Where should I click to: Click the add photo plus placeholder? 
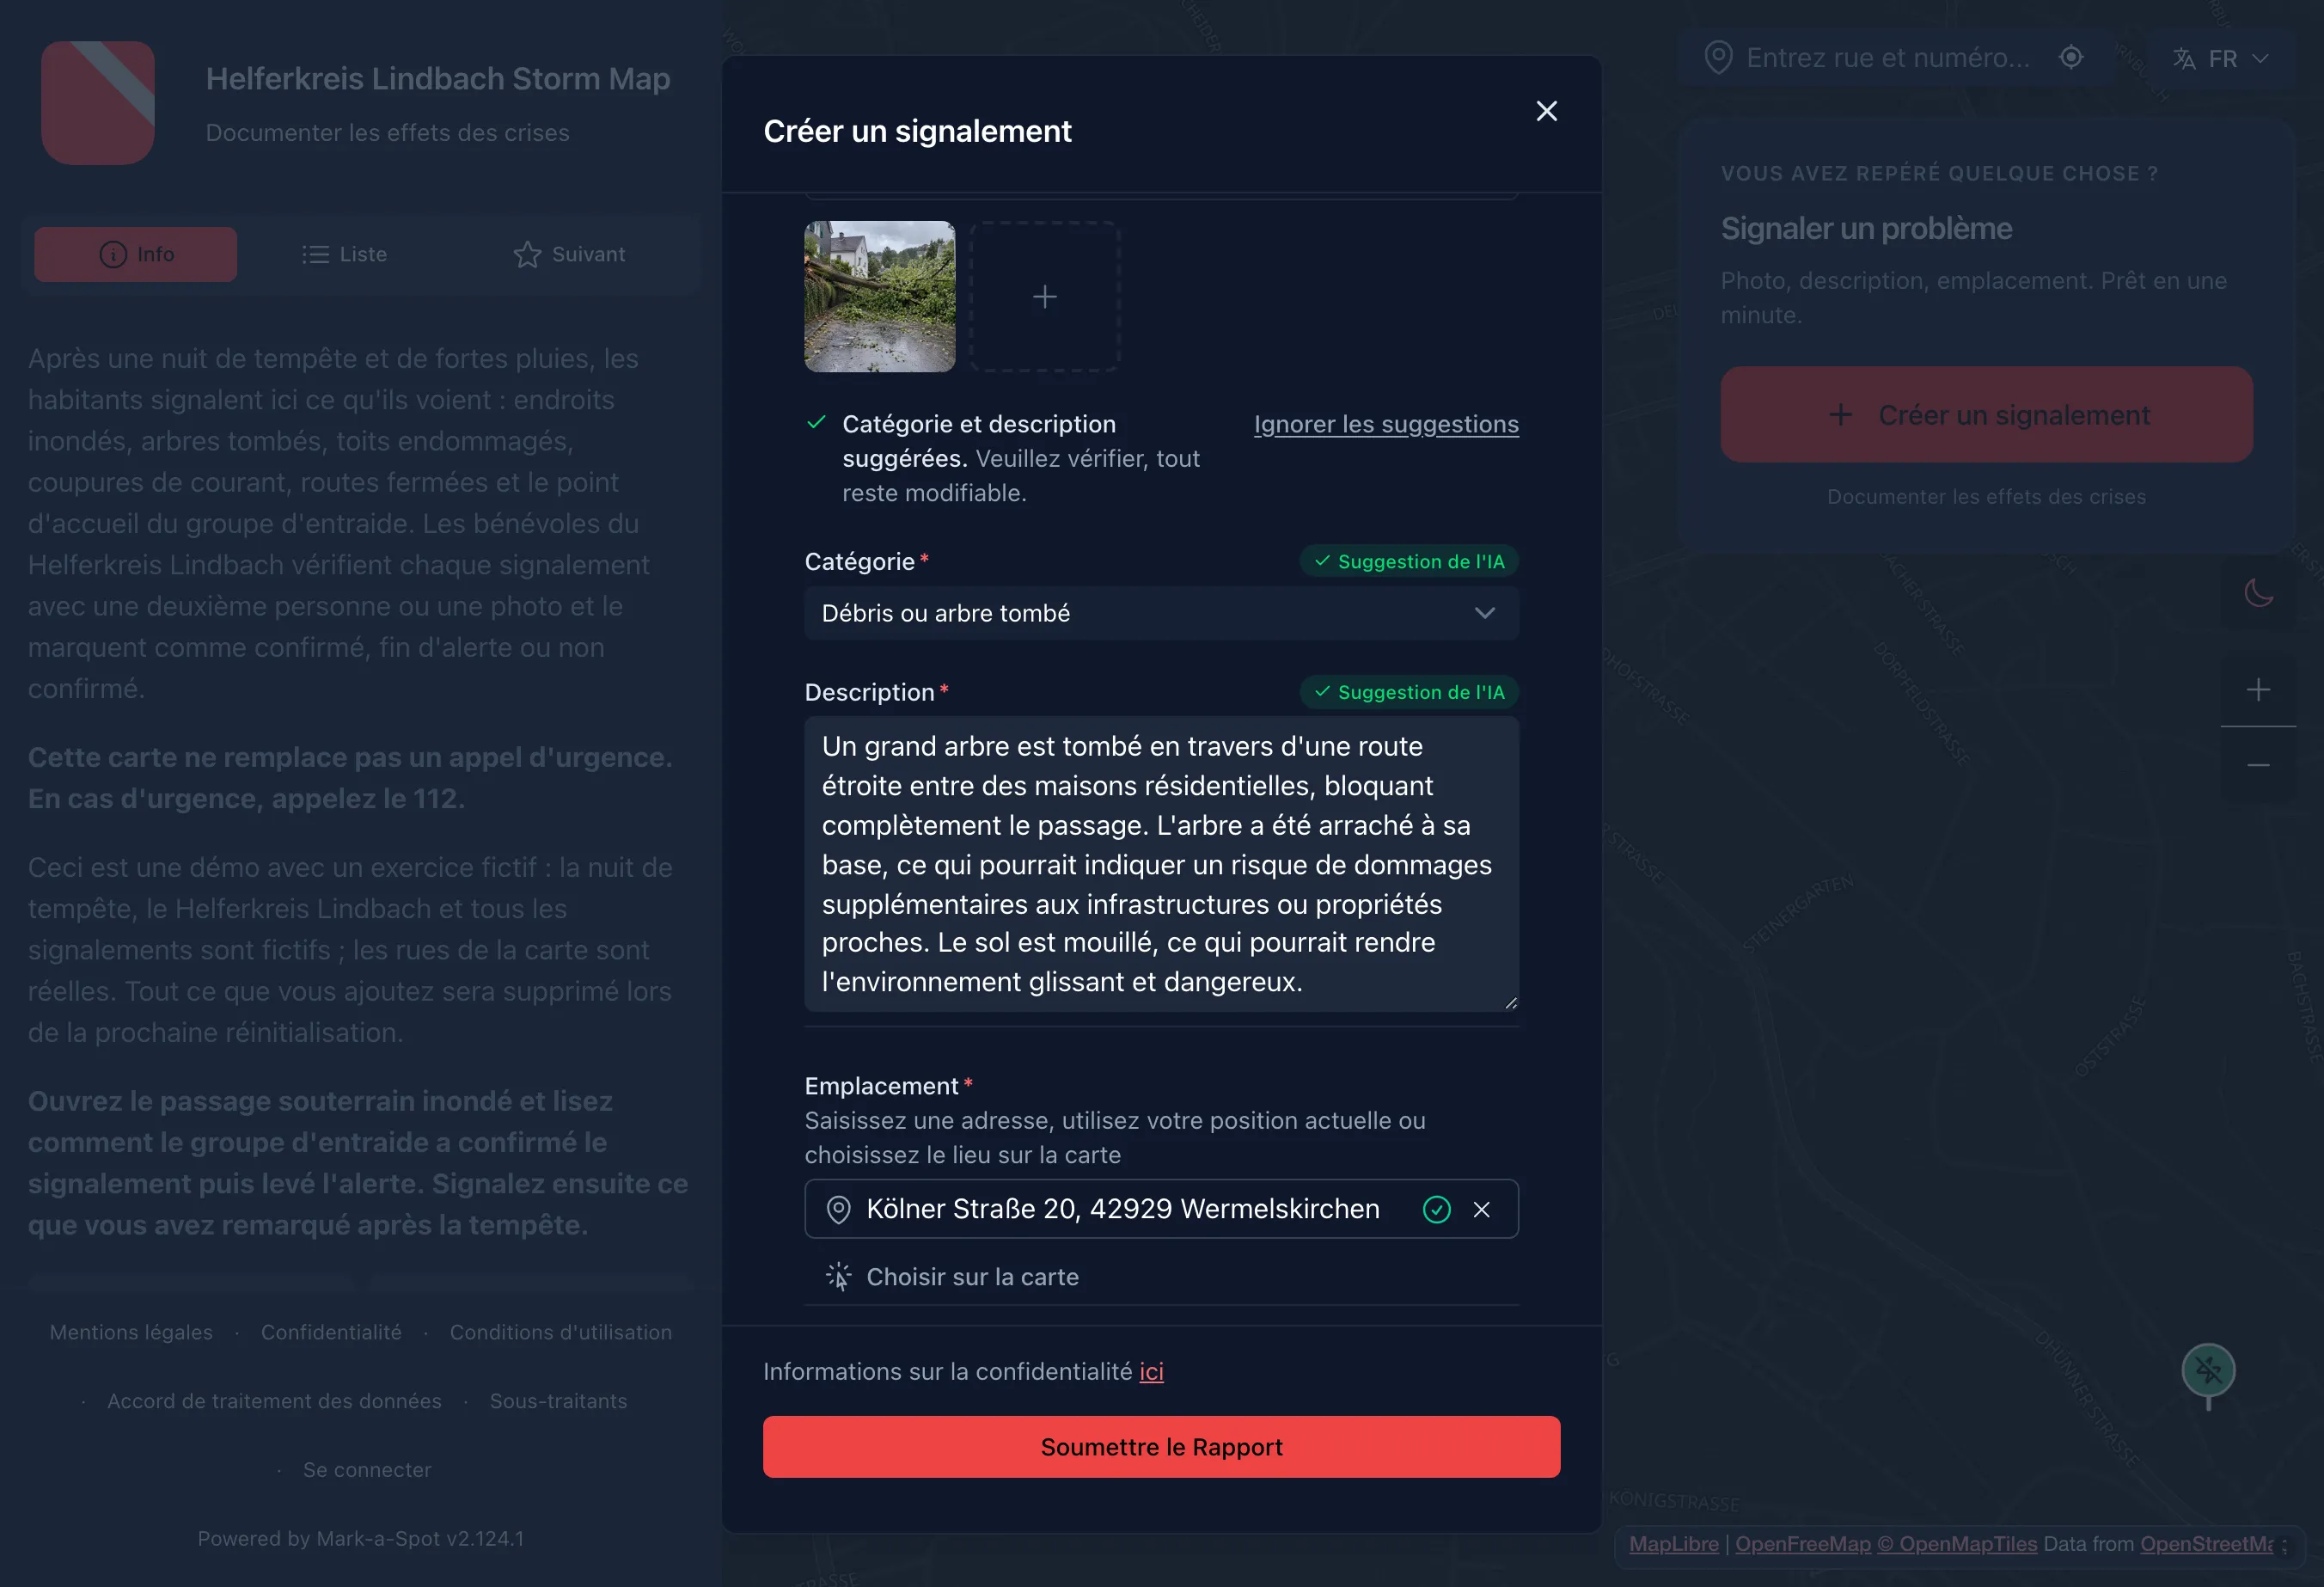pyautogui.click(x=1045, y=297)
